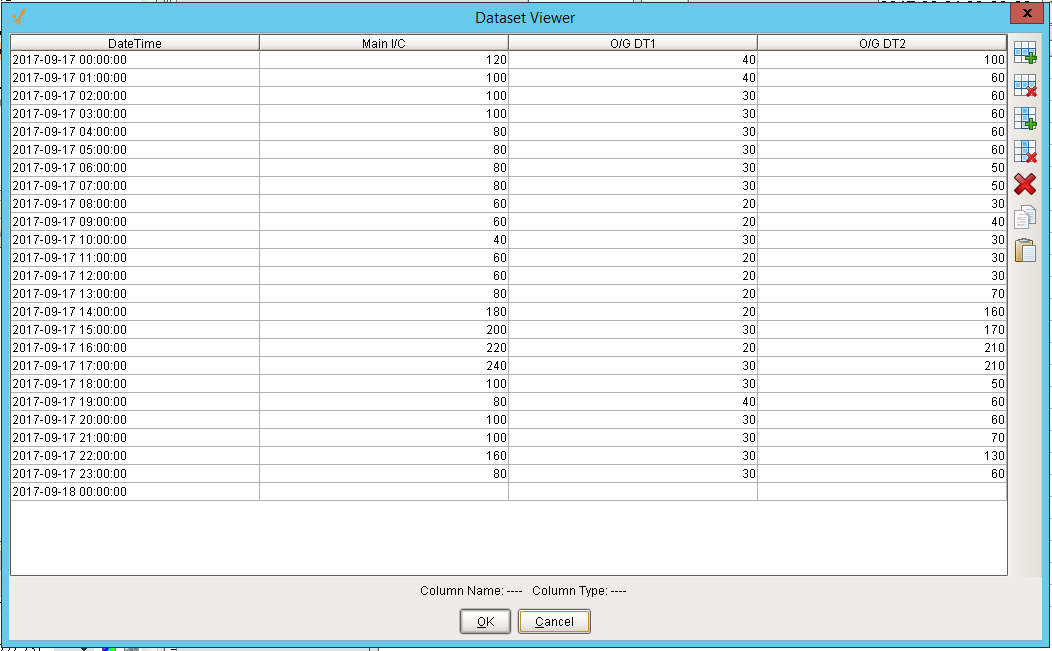This screenshot has height=651, width=1052.
Task: Click the Add Row icon
Action: point(1024,52)
